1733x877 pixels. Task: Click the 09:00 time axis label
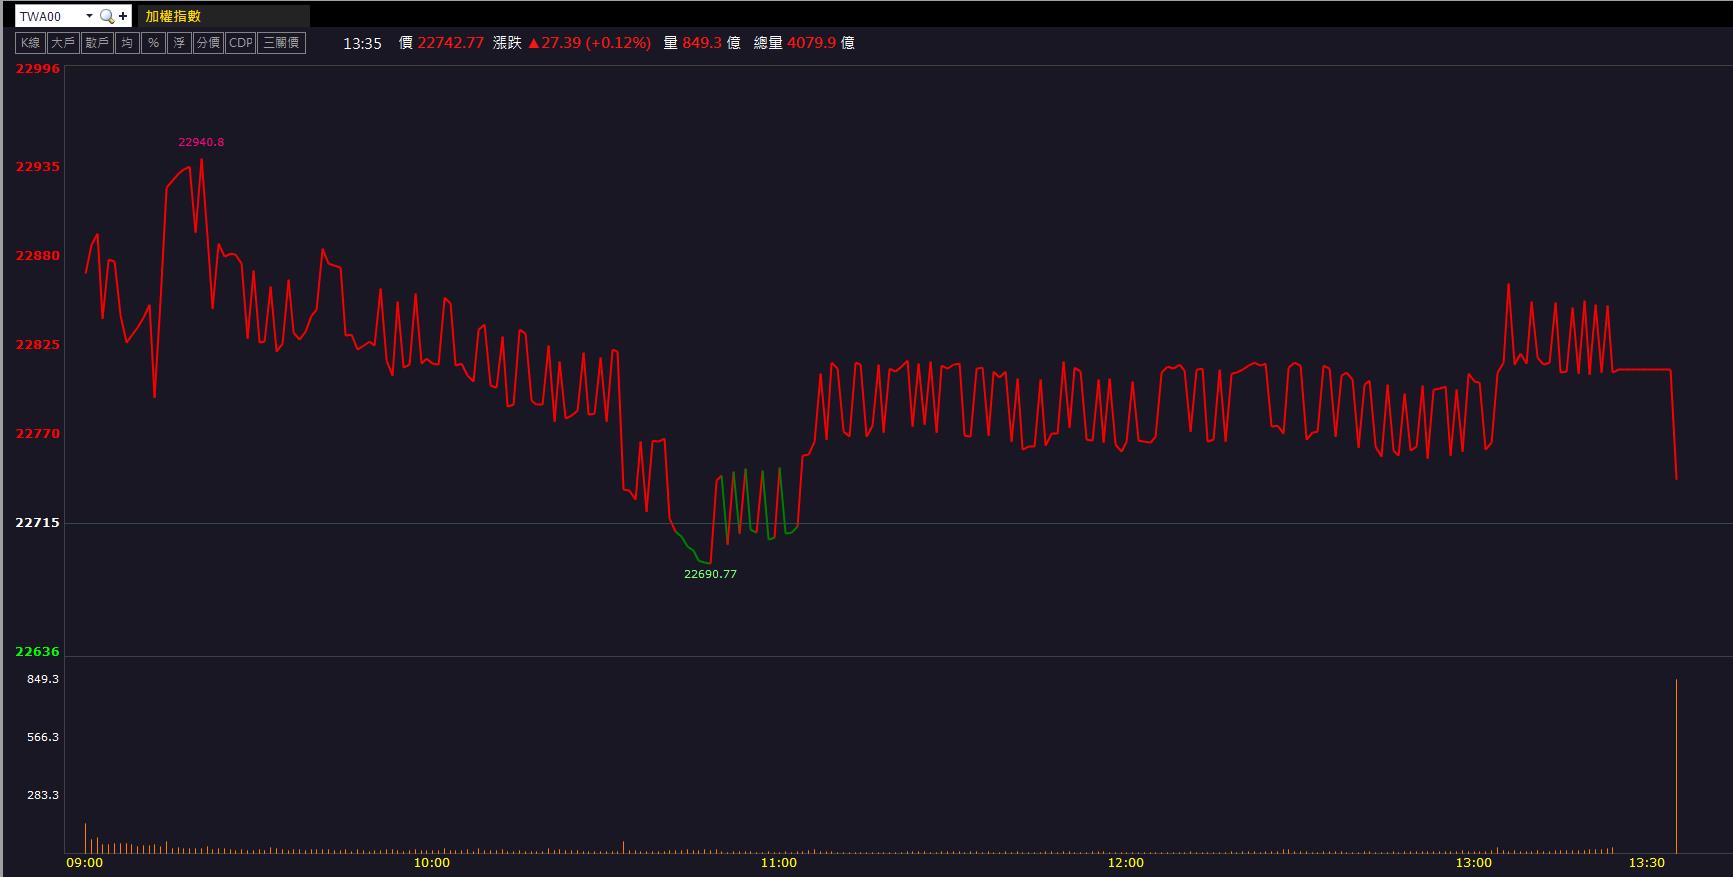(84, 863)
